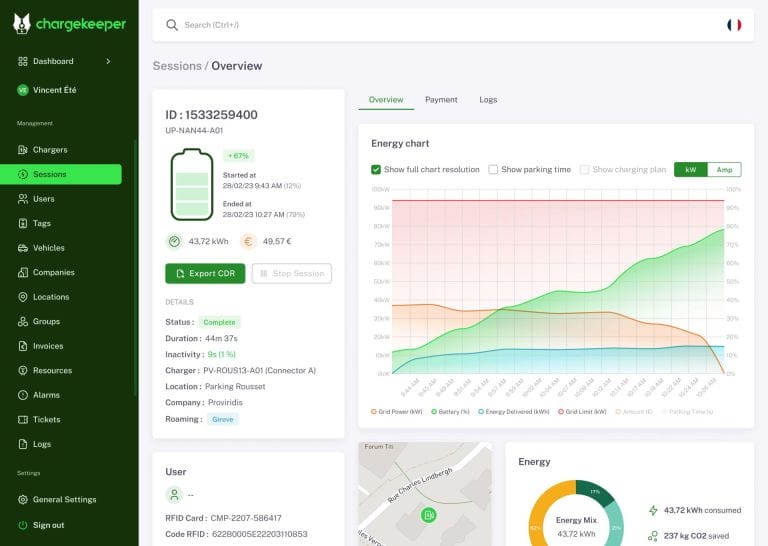Click the French flag language icon
The width and height of the screenshot is (768, 546).
pyautogui.click(x=734, y=25)
